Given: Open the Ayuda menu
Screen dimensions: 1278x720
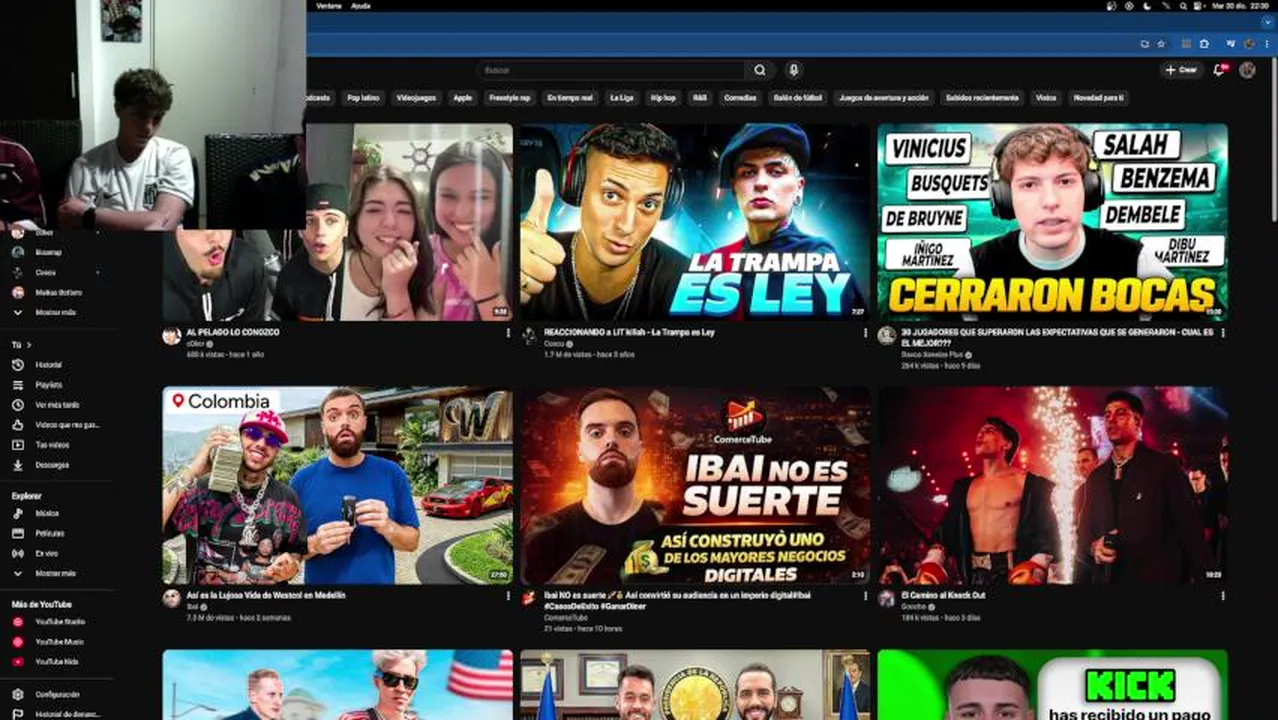Looking at the screenshot, I should pos(361,6).
